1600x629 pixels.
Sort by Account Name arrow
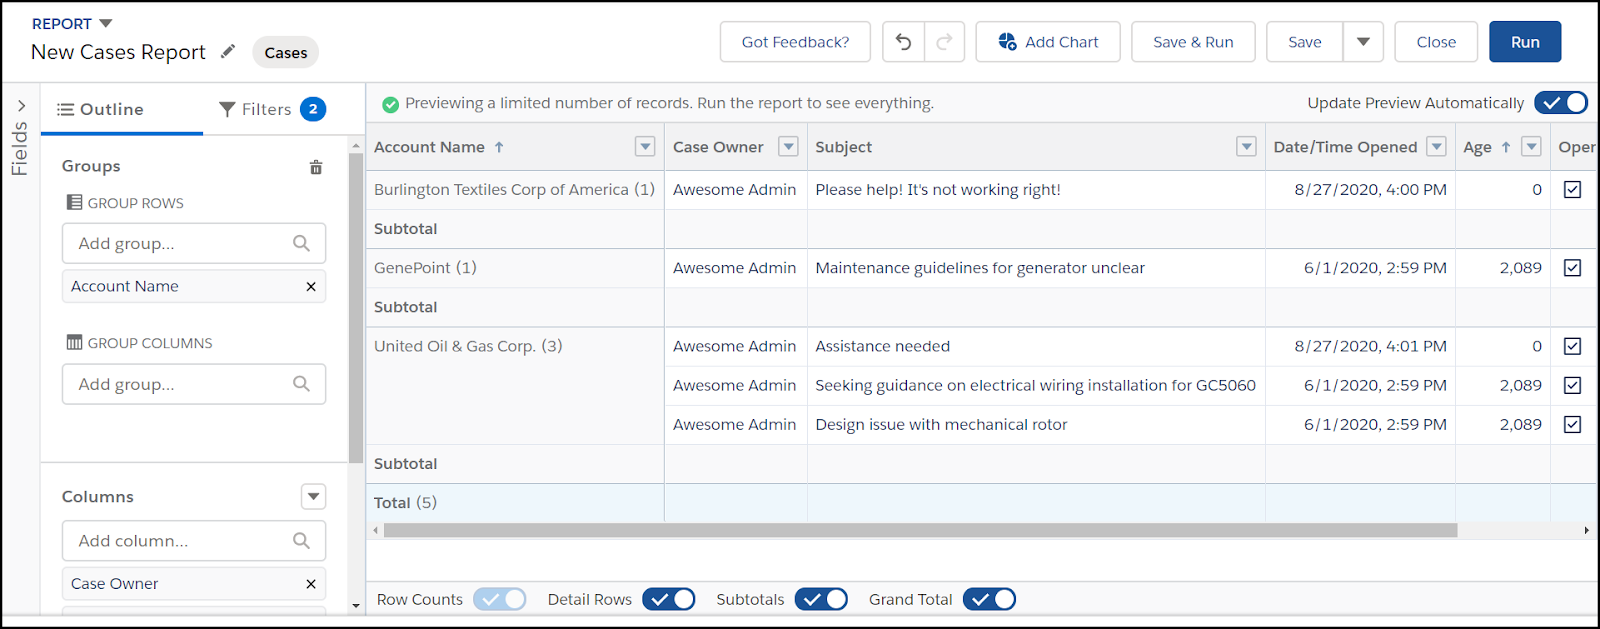coord(499,147)
